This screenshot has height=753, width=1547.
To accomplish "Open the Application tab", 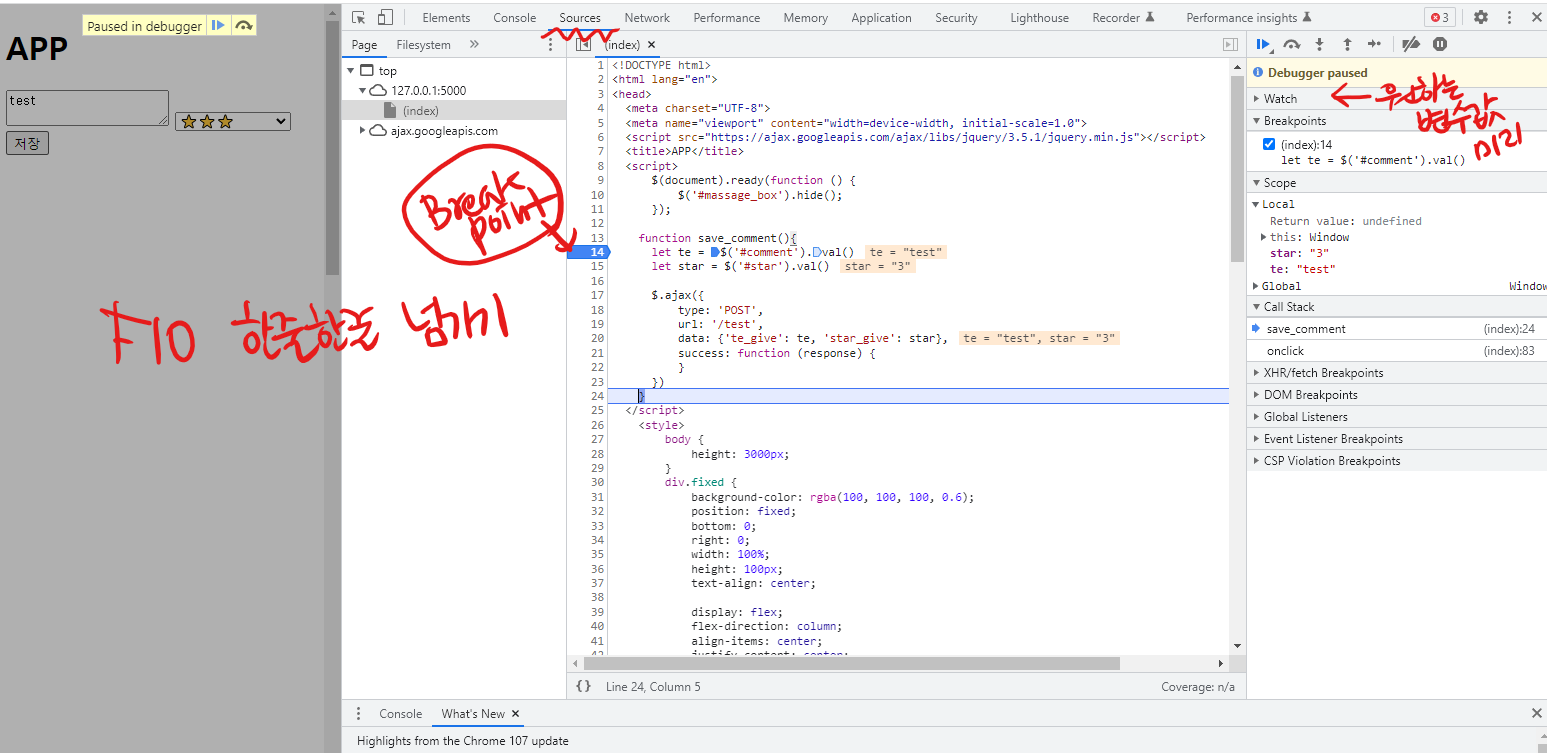I will (x=881, y=17).
